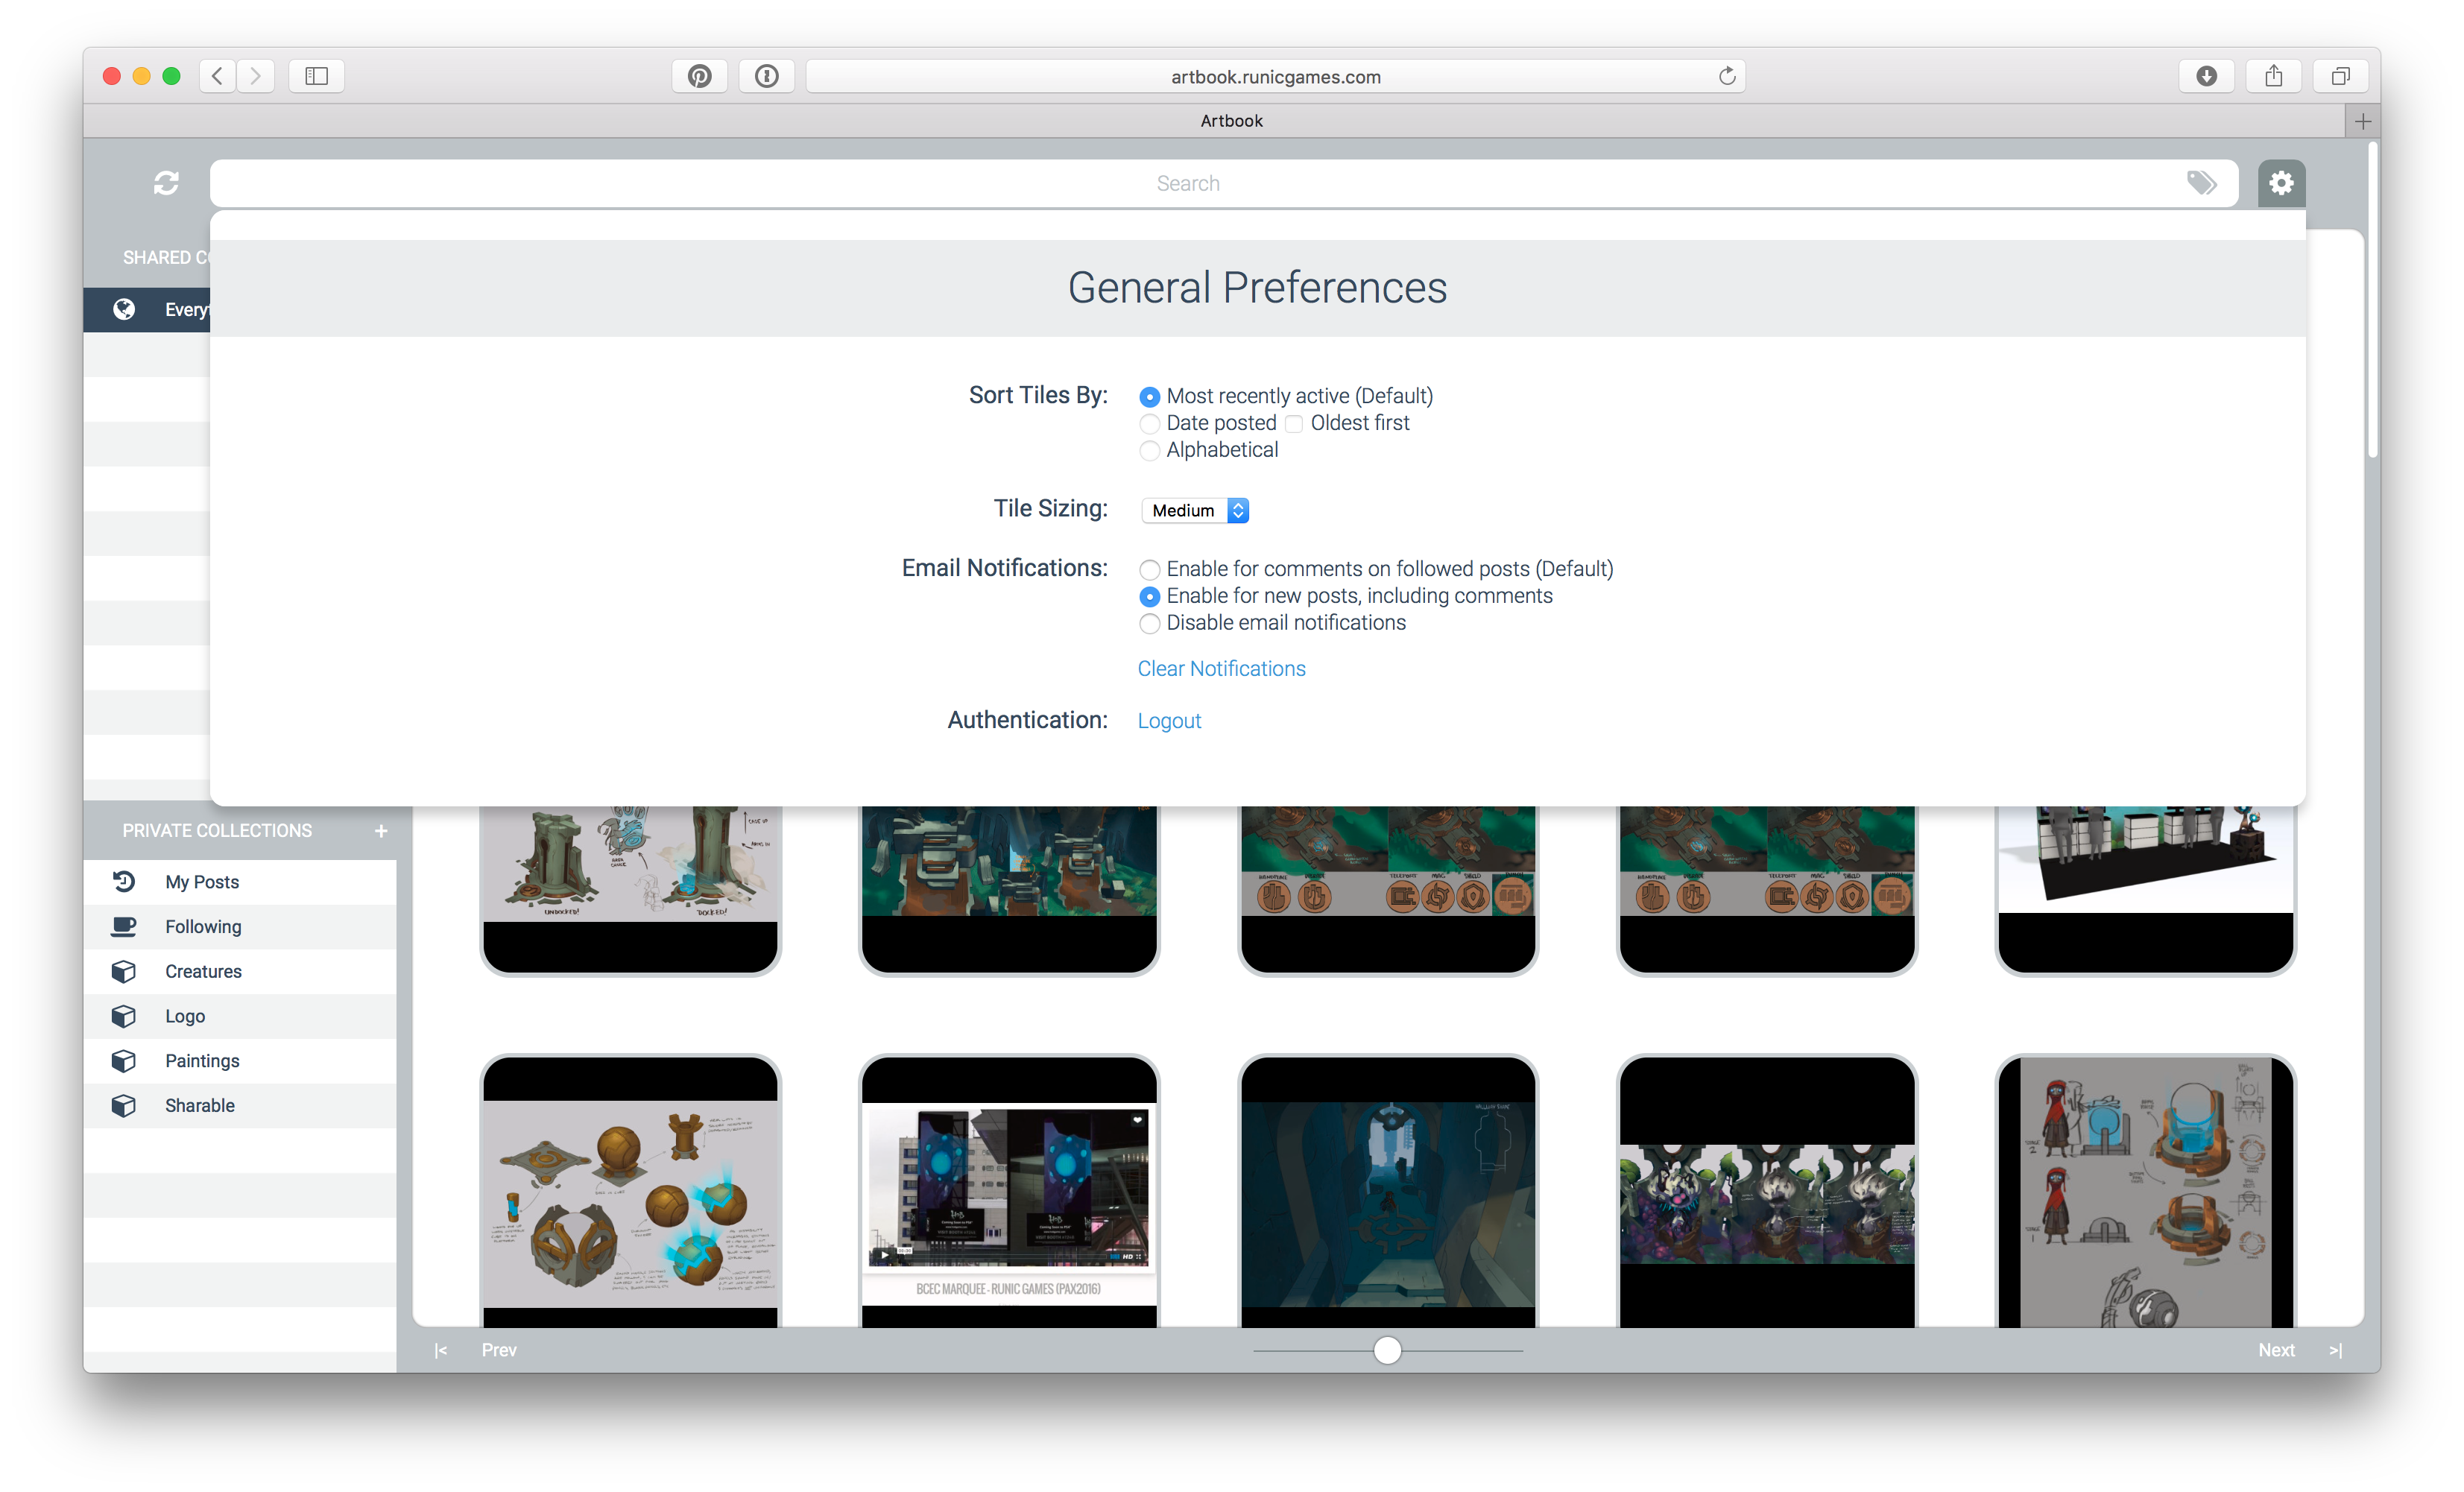
Task: Click the Safari share icon
Action: (x=2273, y=76)
